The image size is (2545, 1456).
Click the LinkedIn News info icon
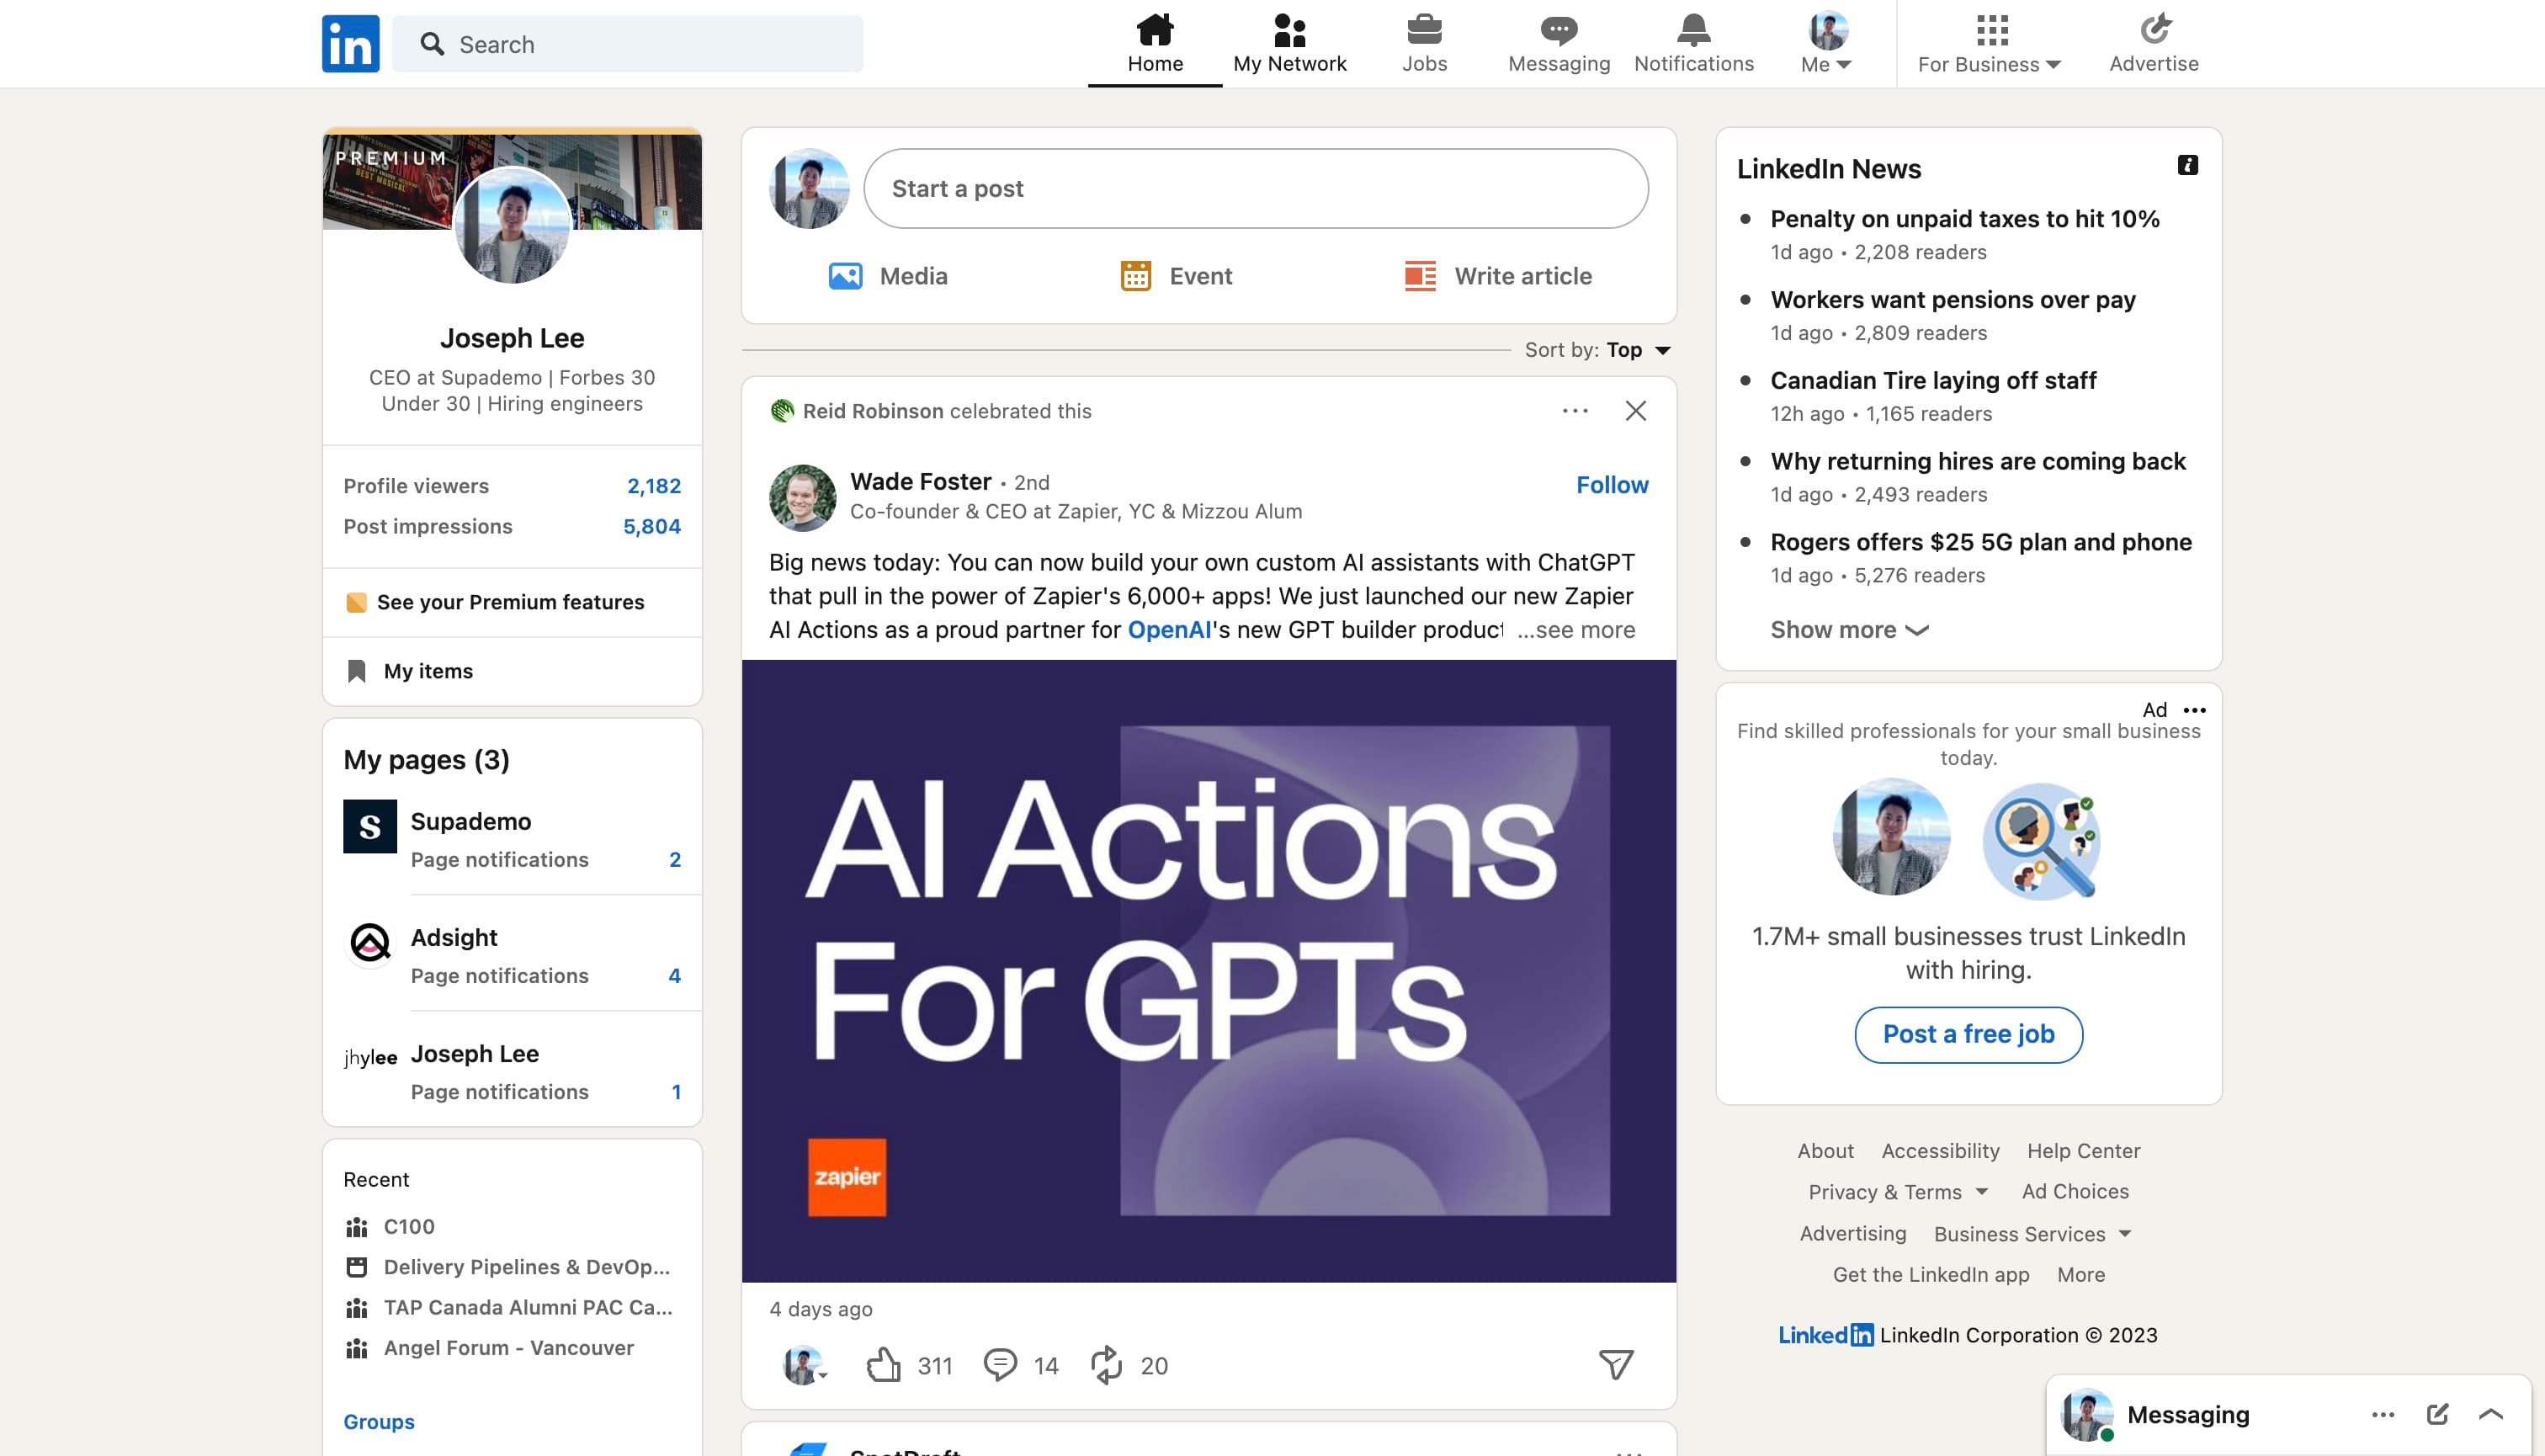tap(2187, 165)
